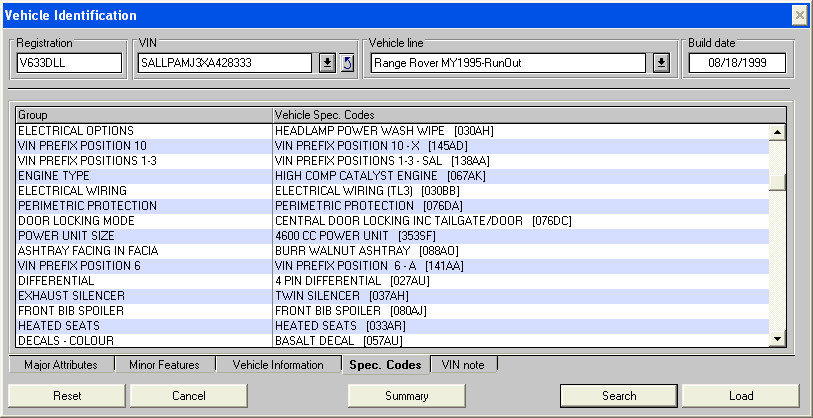The image size is (813, 418).
Task: Switch to the Major Attributes tab
Action: click(61, 365)
